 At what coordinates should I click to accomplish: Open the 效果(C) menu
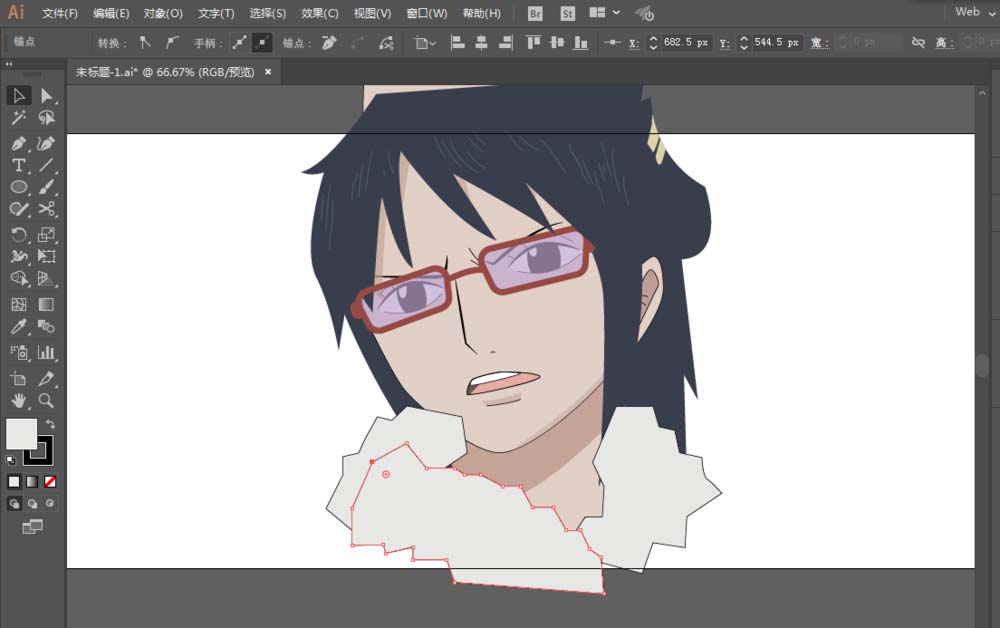click(x=320, y=13)
